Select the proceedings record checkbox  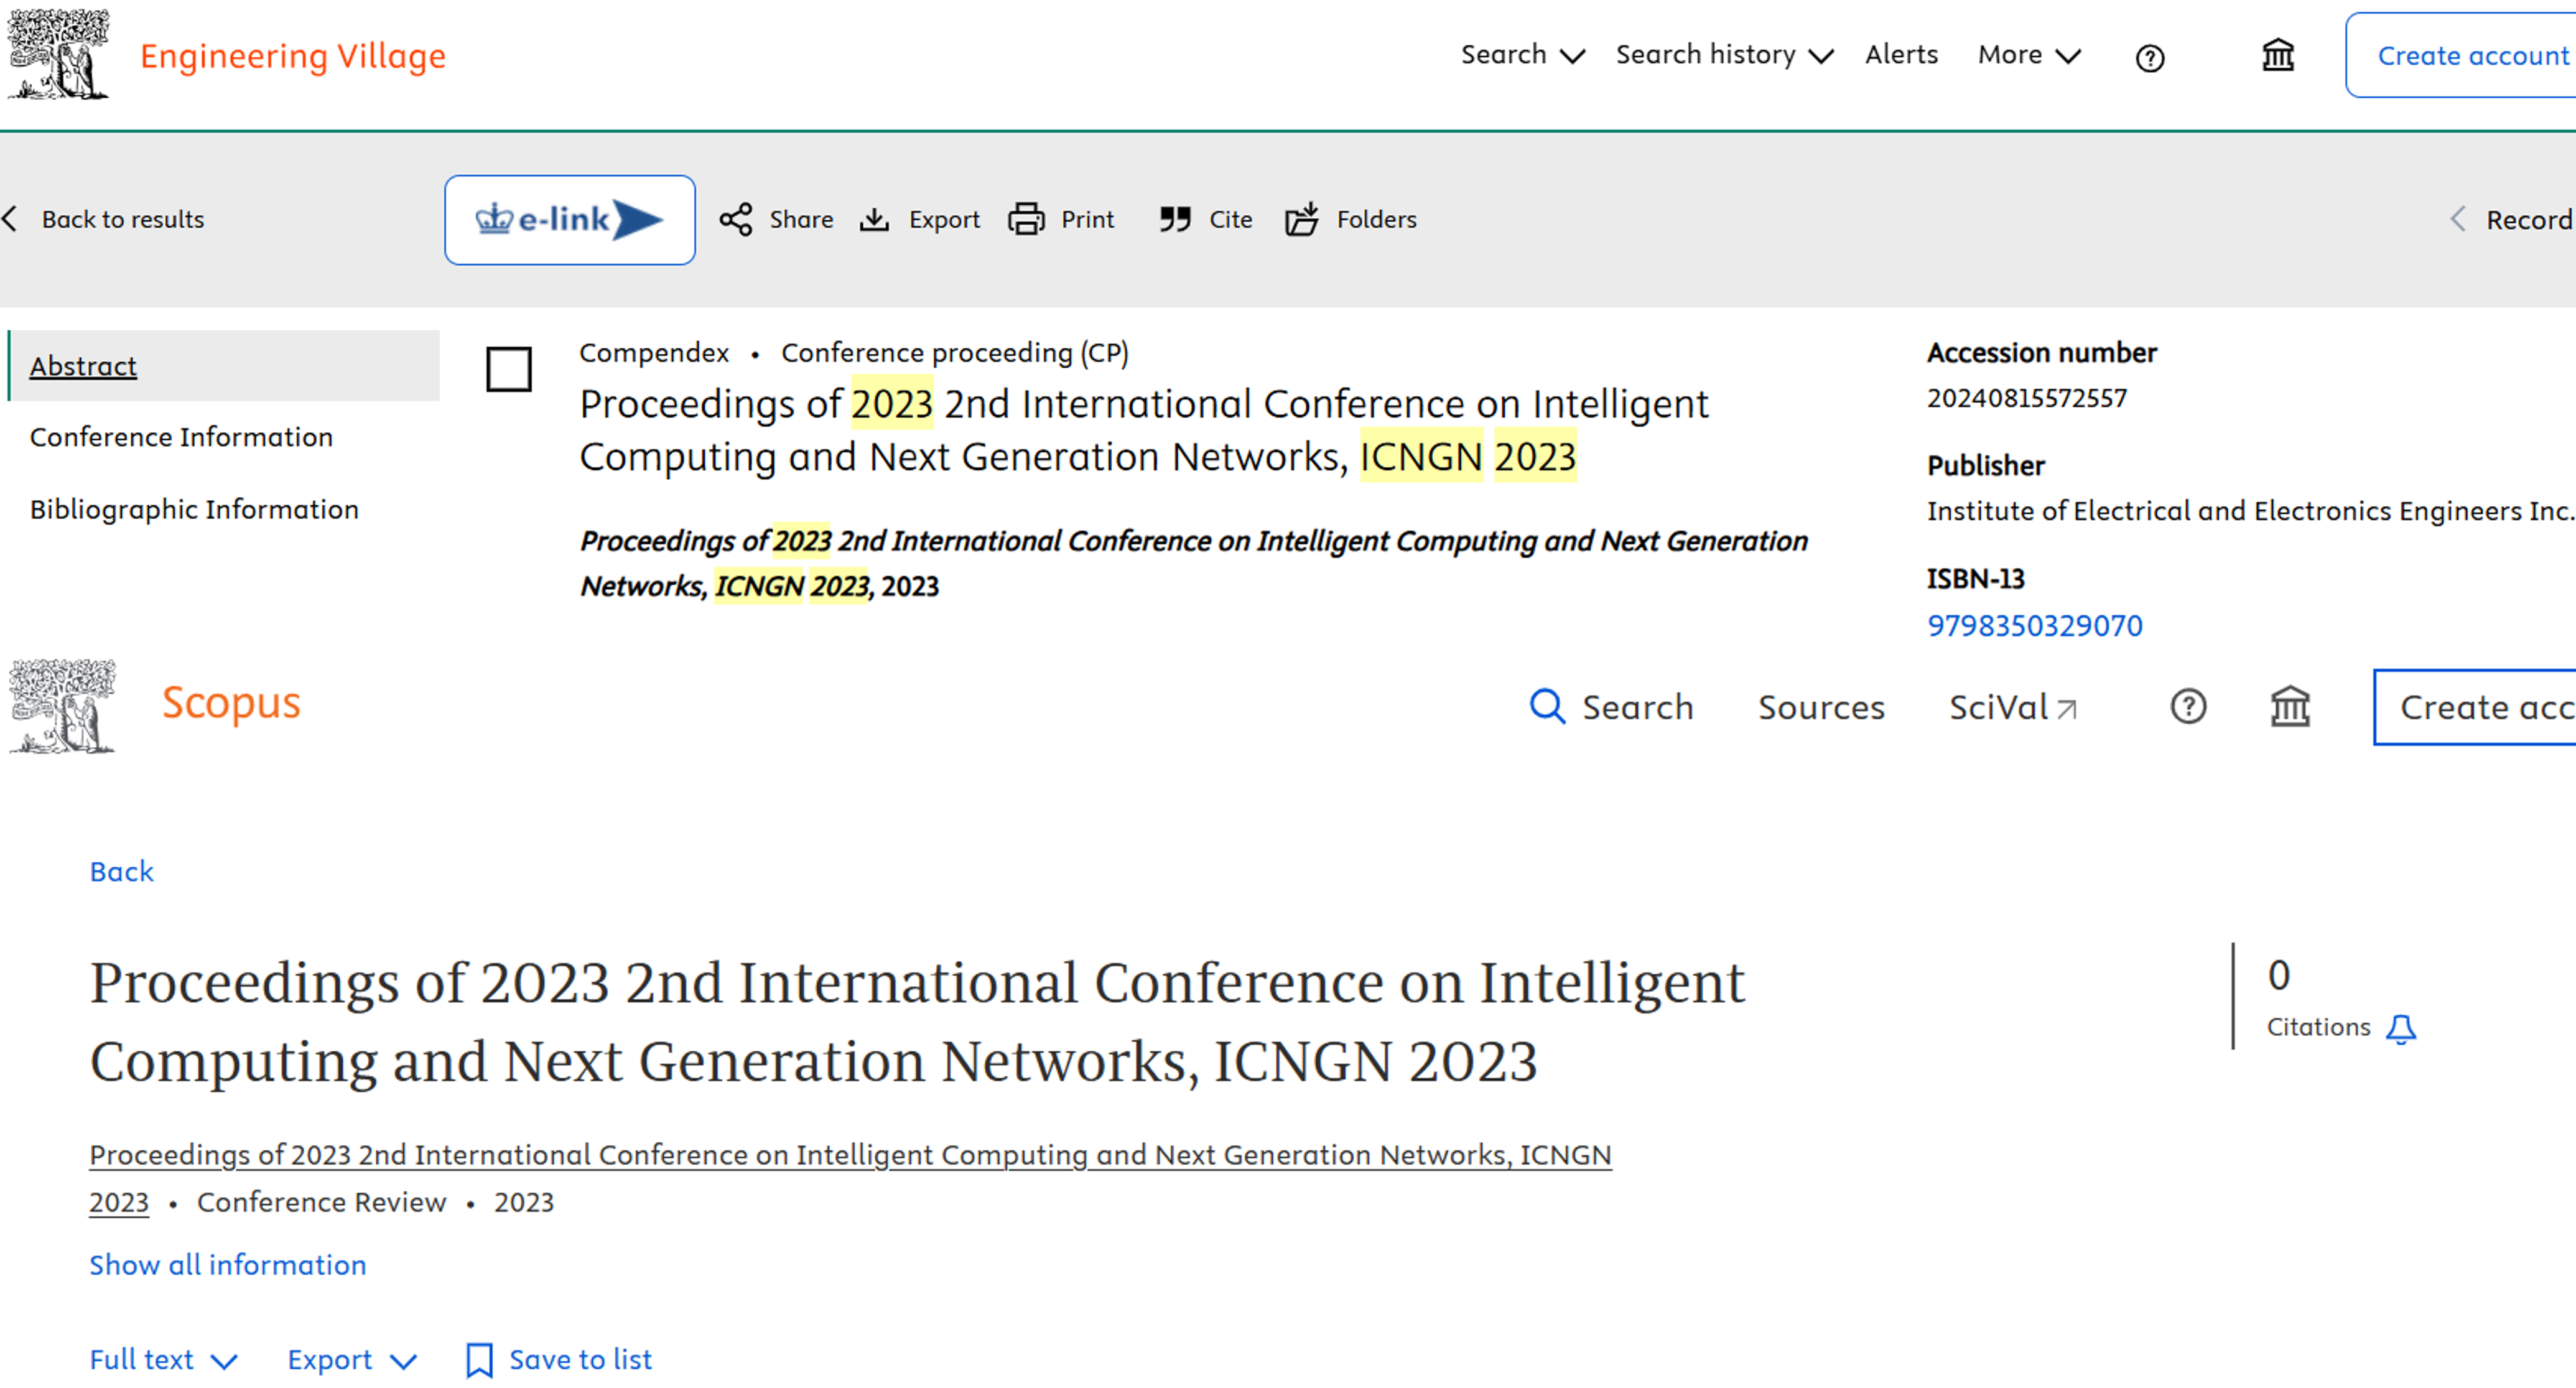point(508,370)
